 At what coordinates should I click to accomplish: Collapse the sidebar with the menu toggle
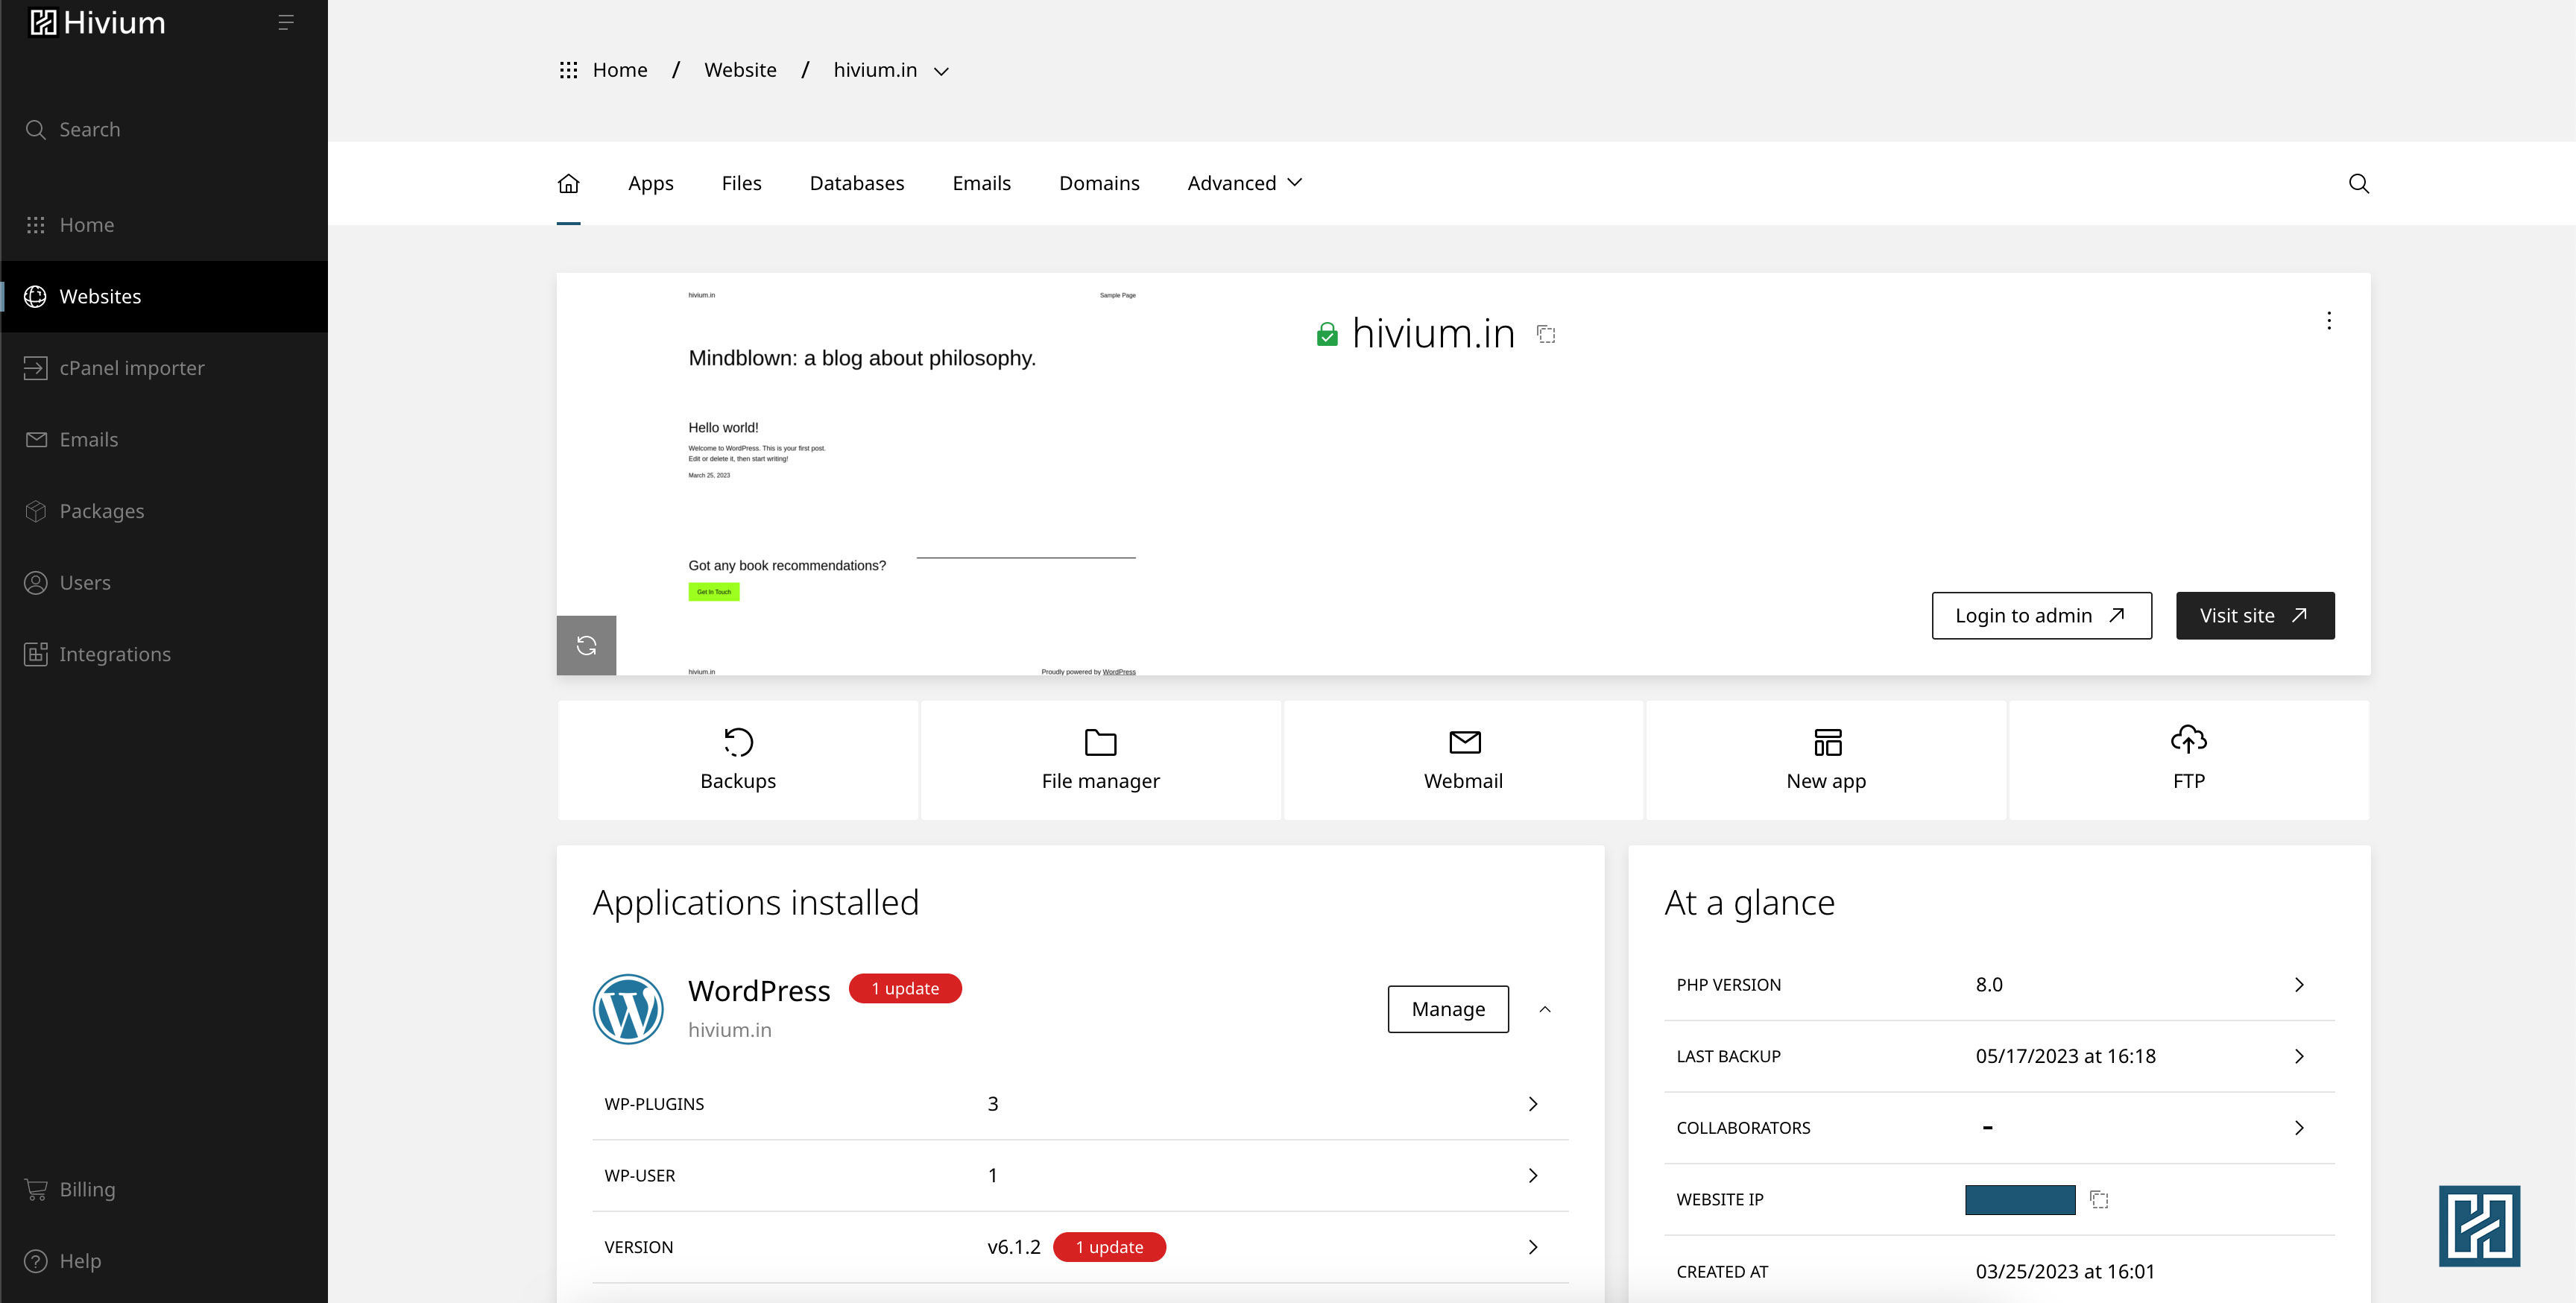285,22
